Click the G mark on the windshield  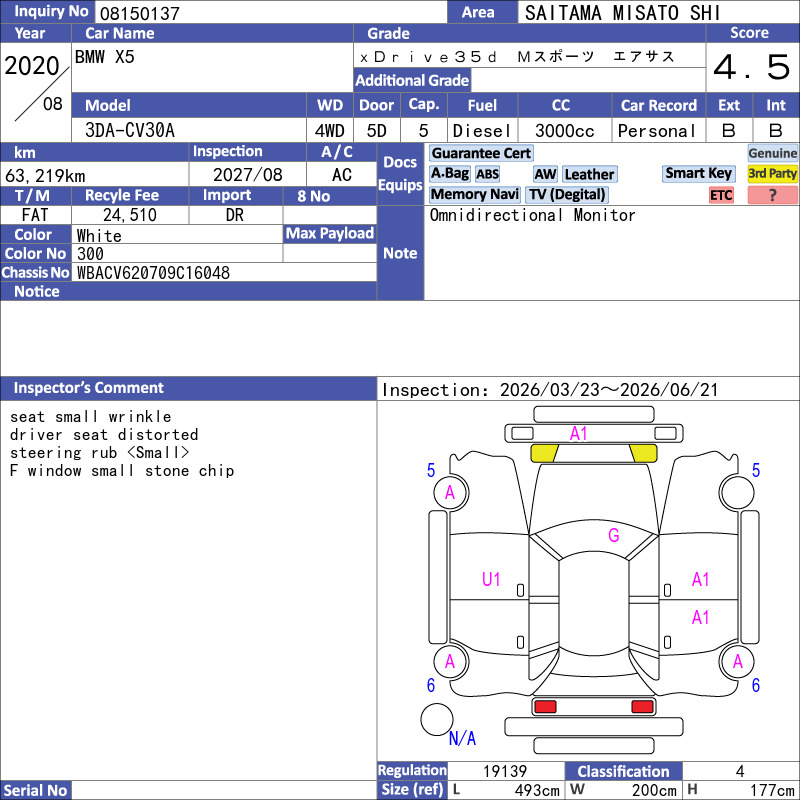point(613,536)
